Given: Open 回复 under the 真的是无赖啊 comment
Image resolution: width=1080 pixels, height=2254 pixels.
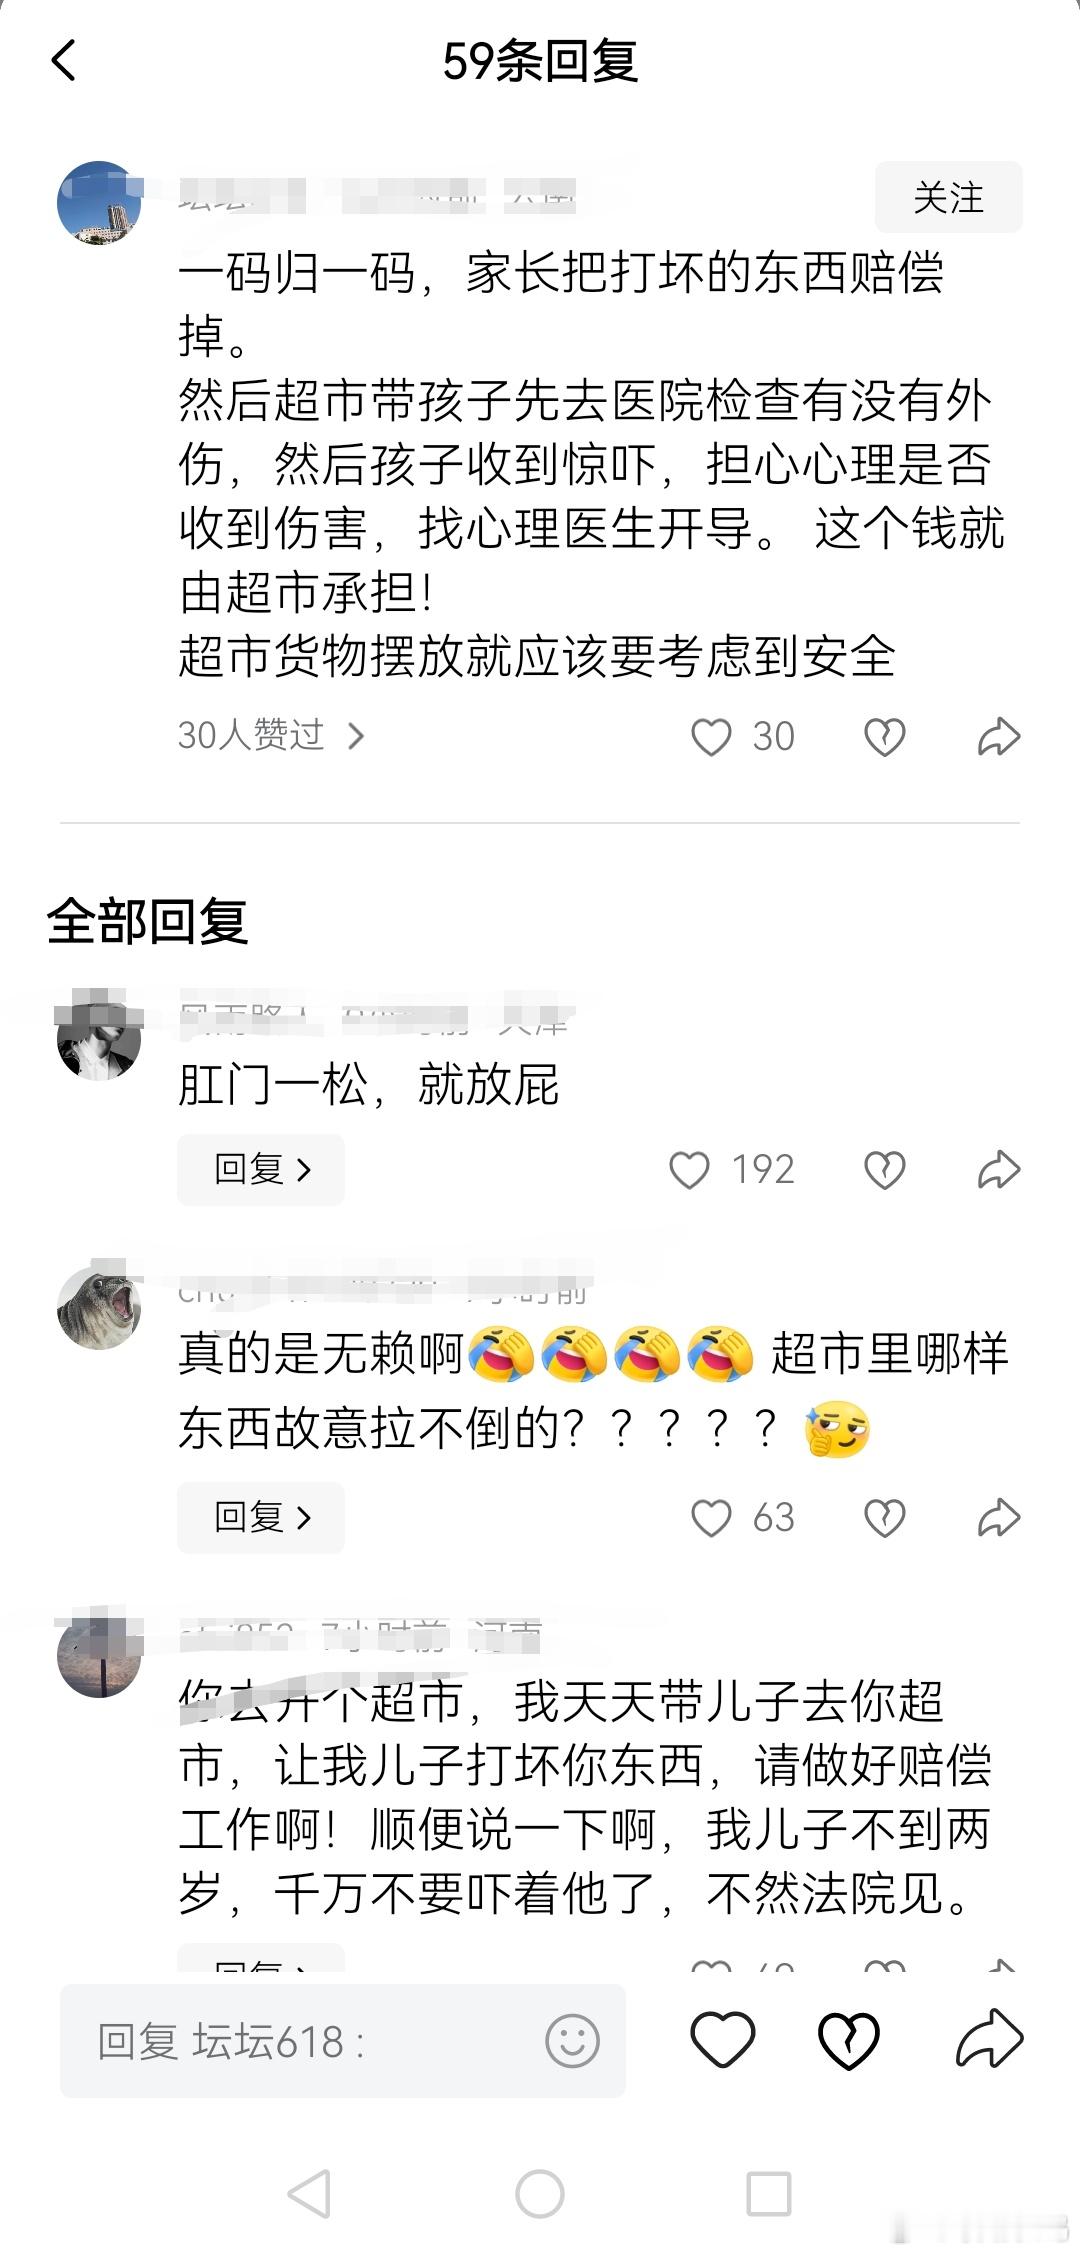Looking at the screenshot, I should pos(261,1518).
